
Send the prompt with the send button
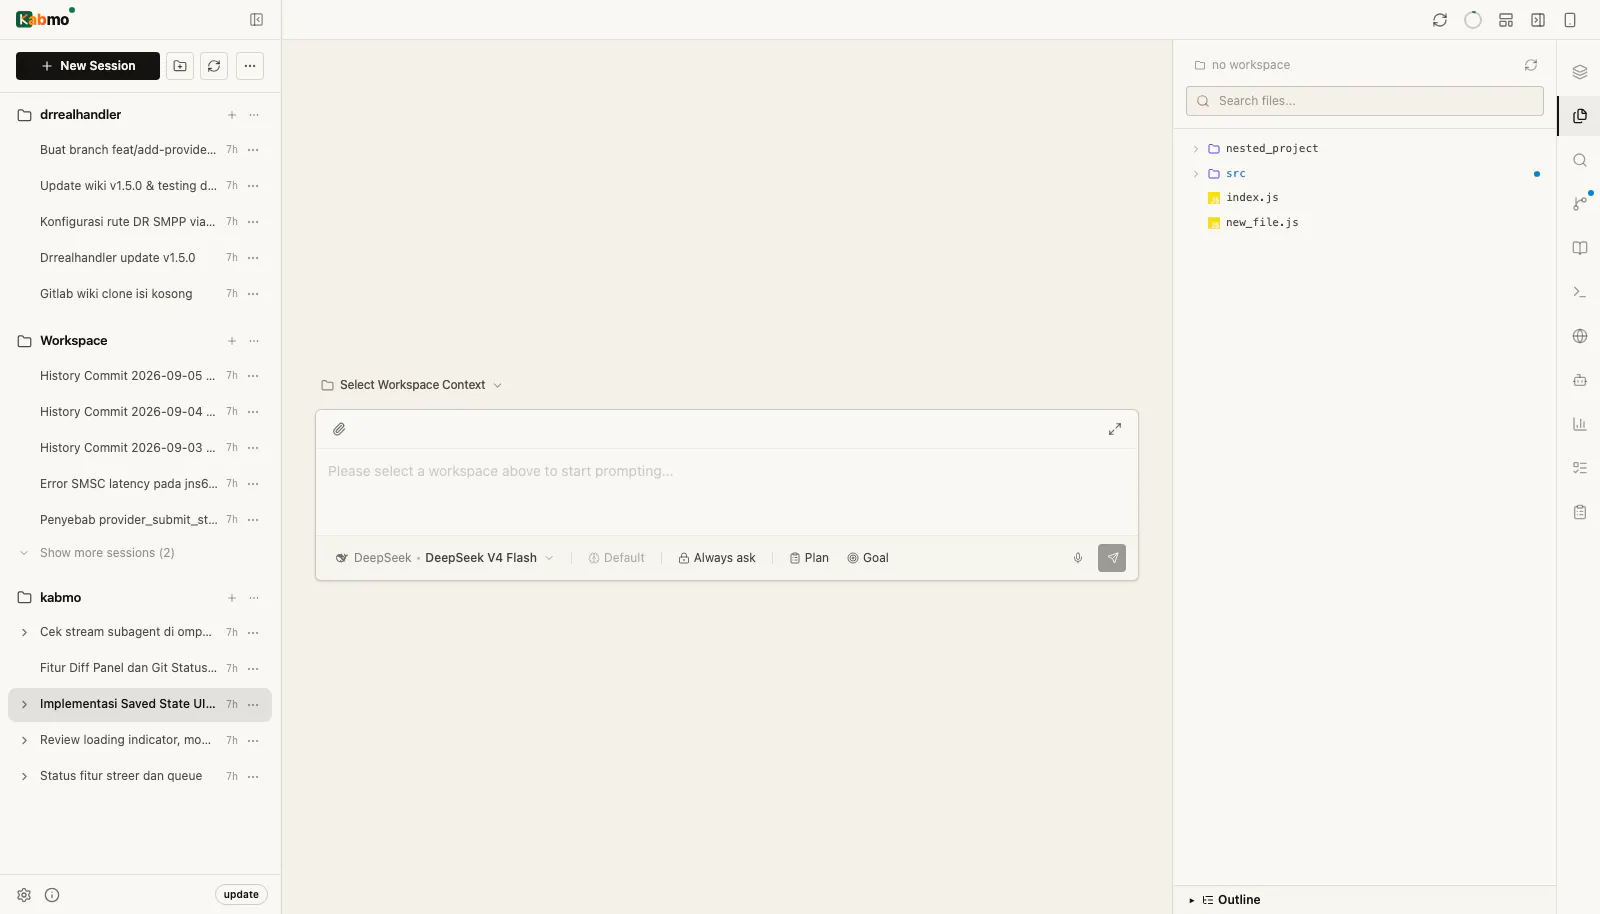tap(1112, 558)
